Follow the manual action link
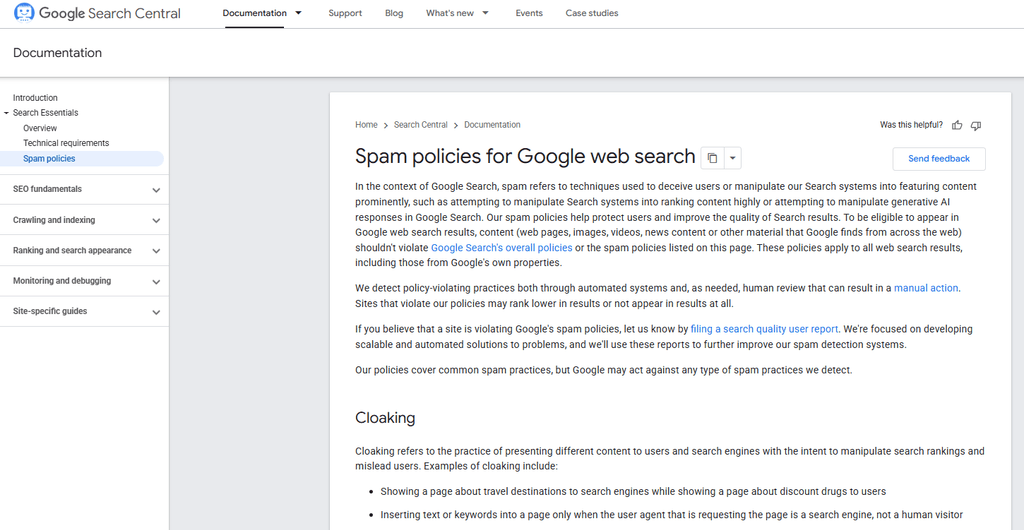The image size is (1024, 530). pos(926,288)
